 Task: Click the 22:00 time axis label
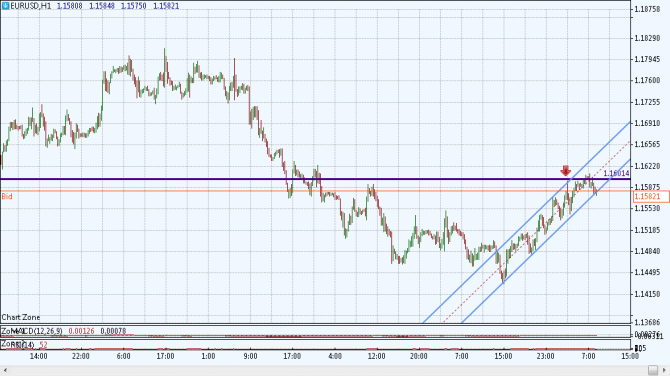pos(81,356)
